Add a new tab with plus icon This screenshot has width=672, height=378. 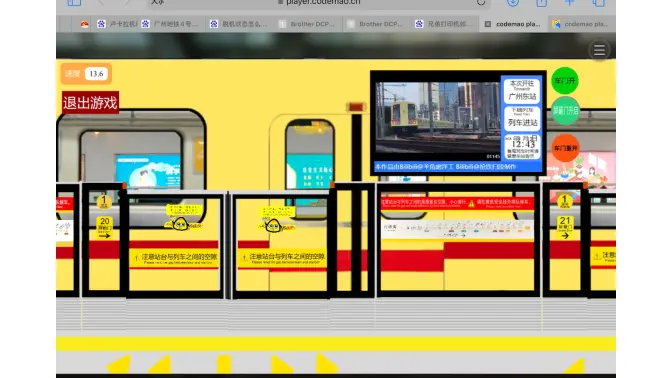coord(570,3)
